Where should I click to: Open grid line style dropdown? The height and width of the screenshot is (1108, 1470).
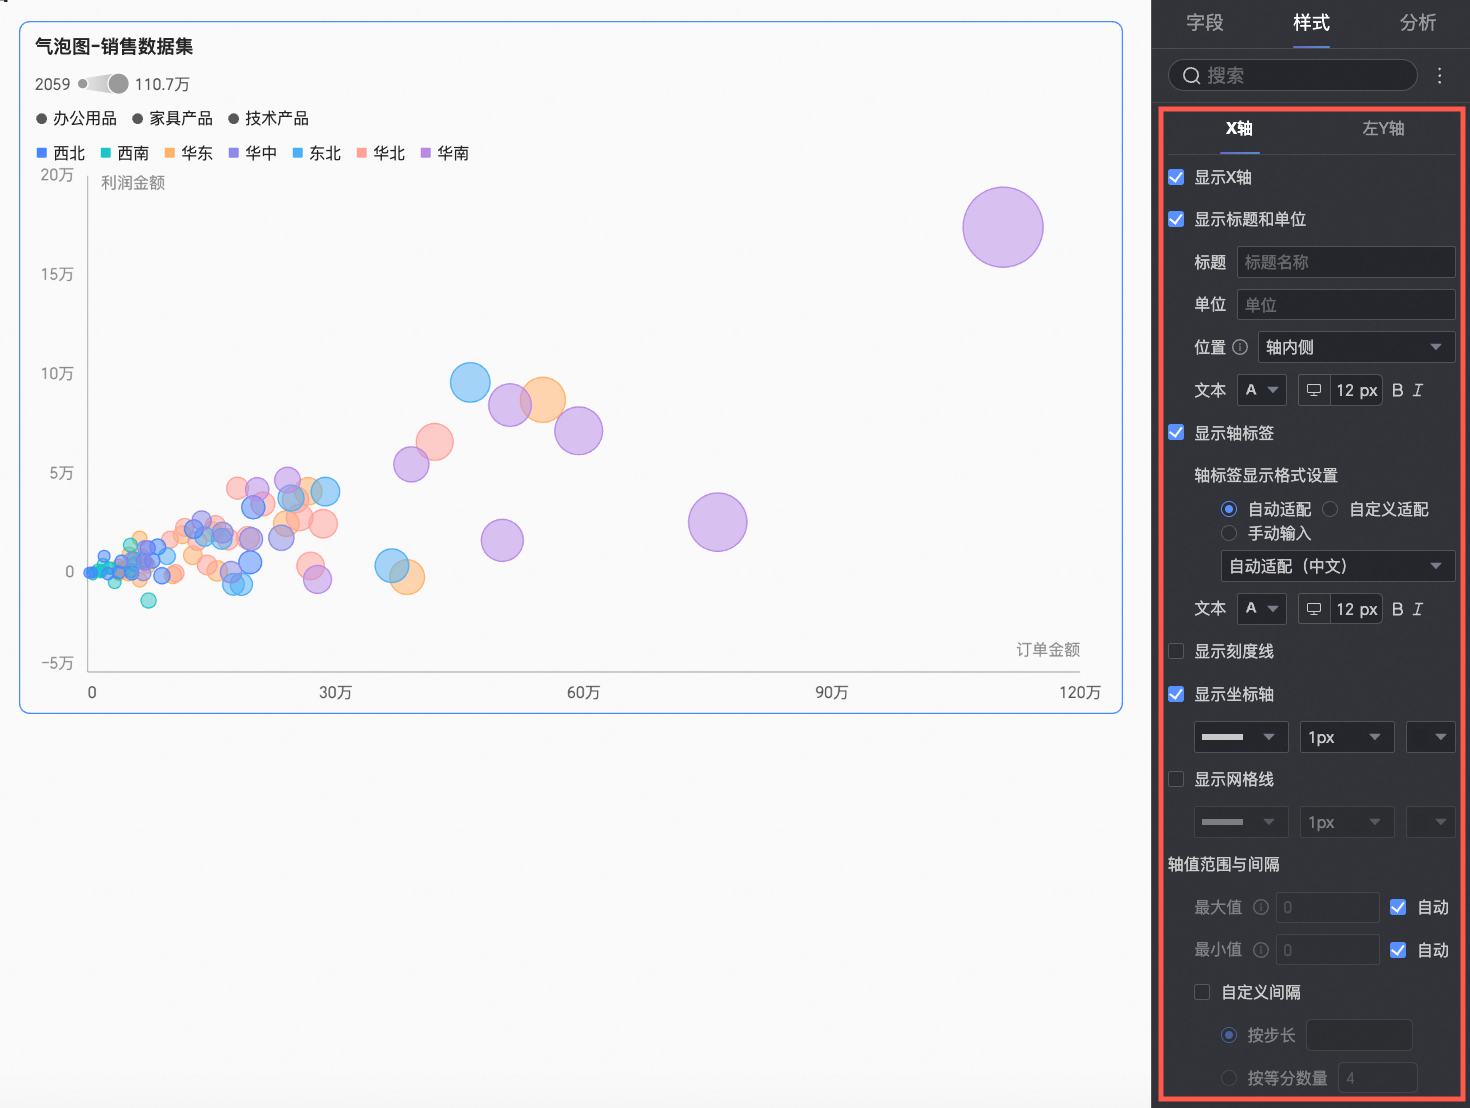pos(1241,822)
